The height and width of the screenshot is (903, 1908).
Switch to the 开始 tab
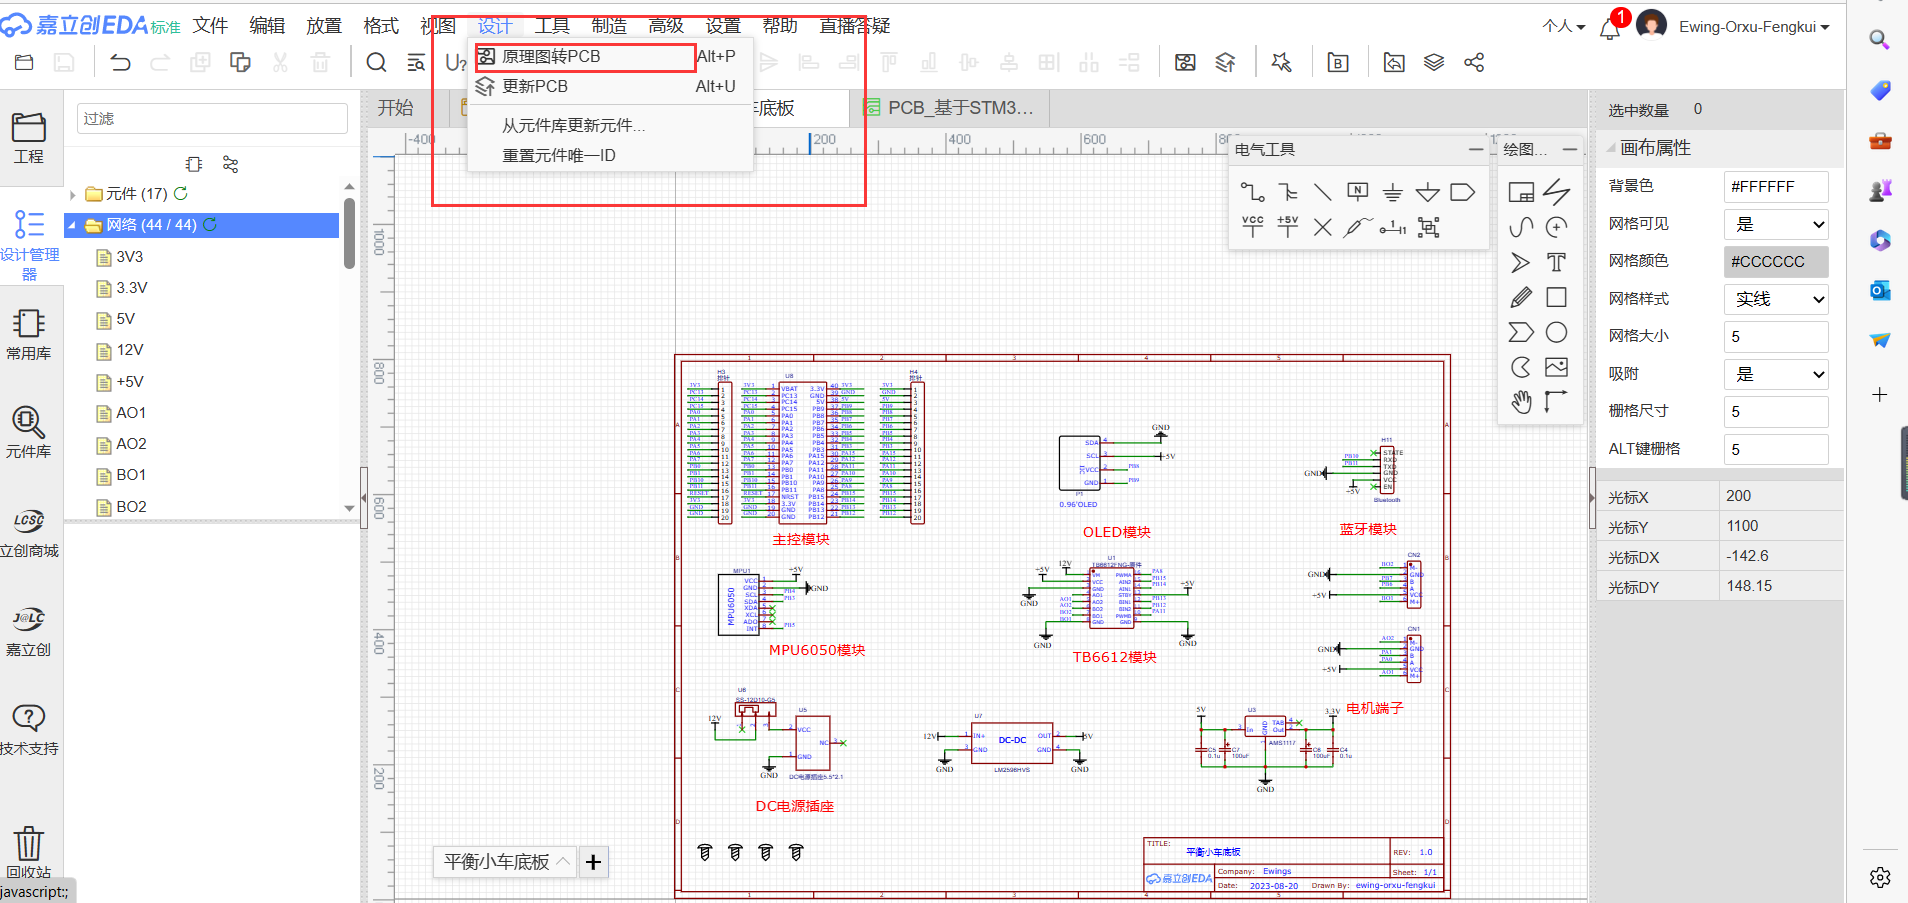[x=395, y=108]
